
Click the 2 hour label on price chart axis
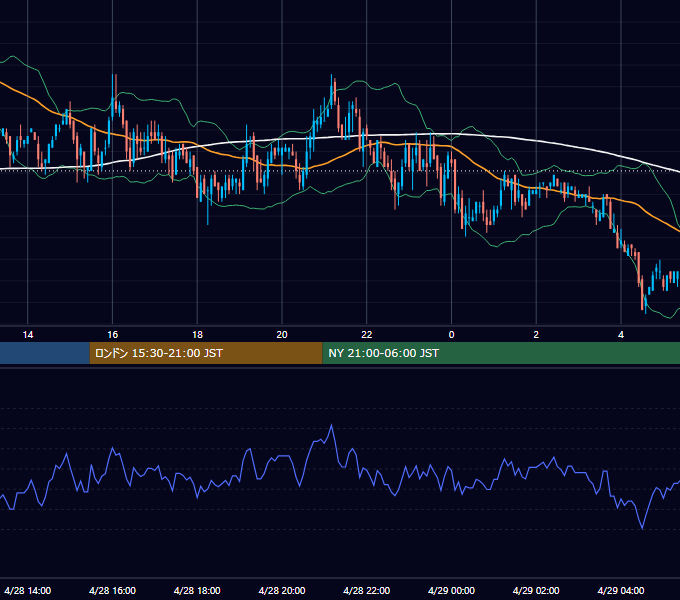536,335
